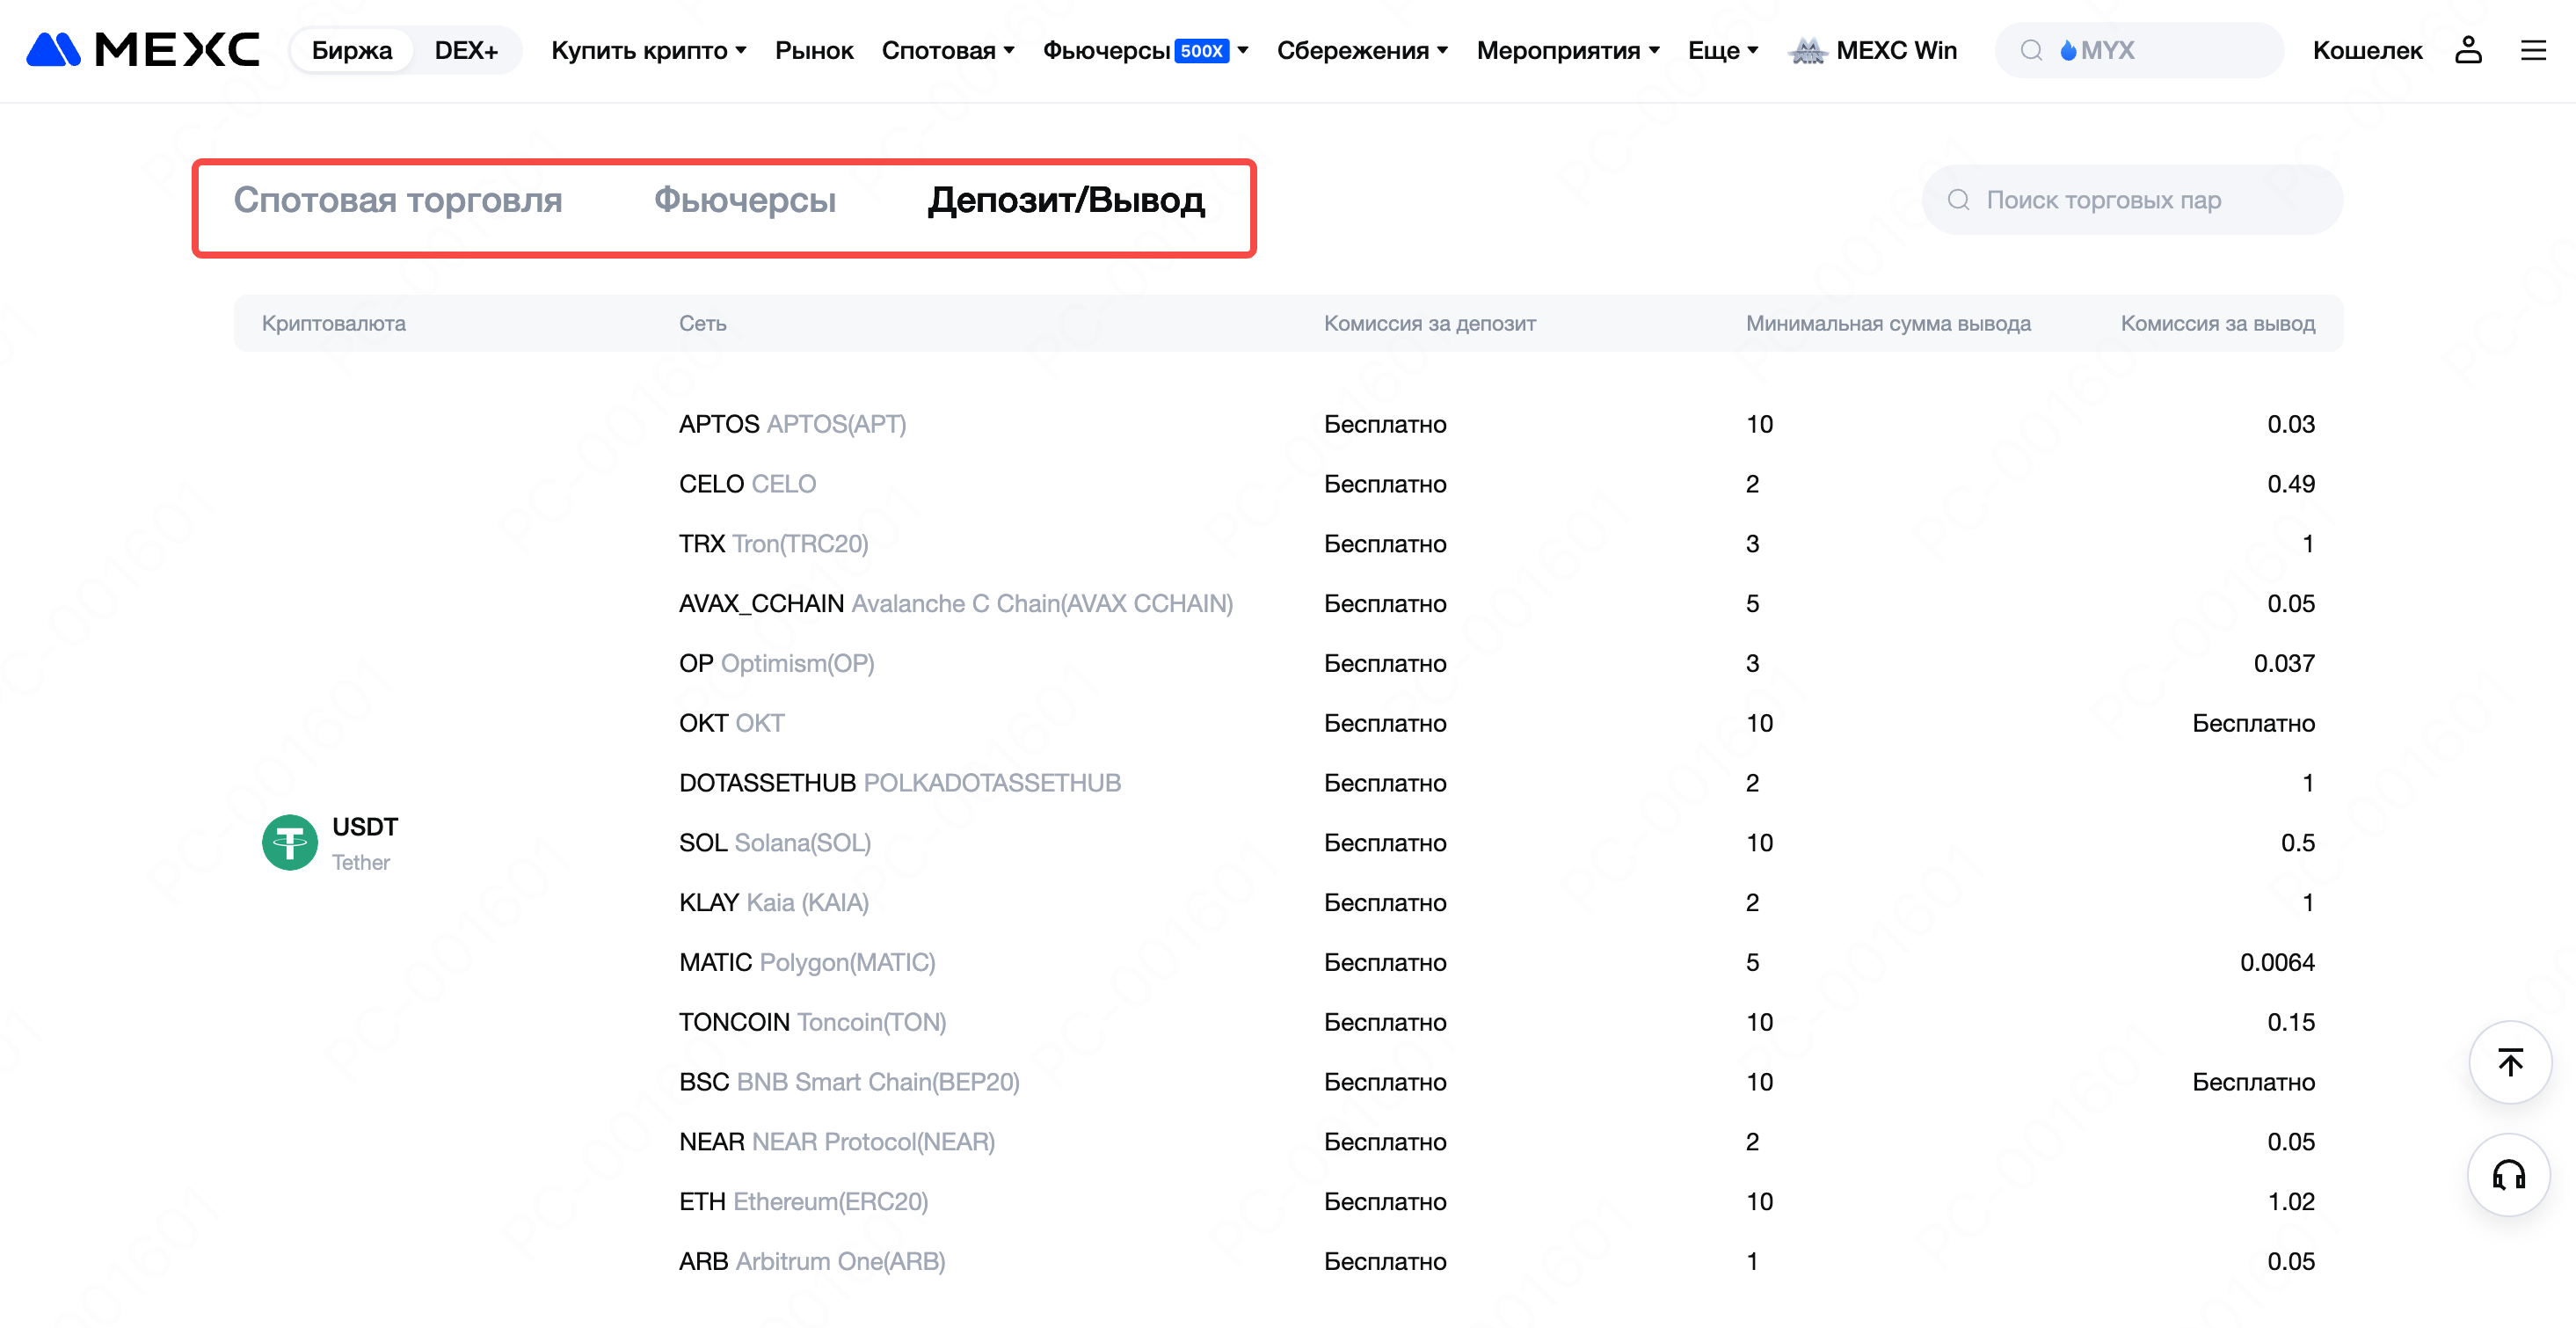Select the Спотовая торговля tab

tap(398, 200)
